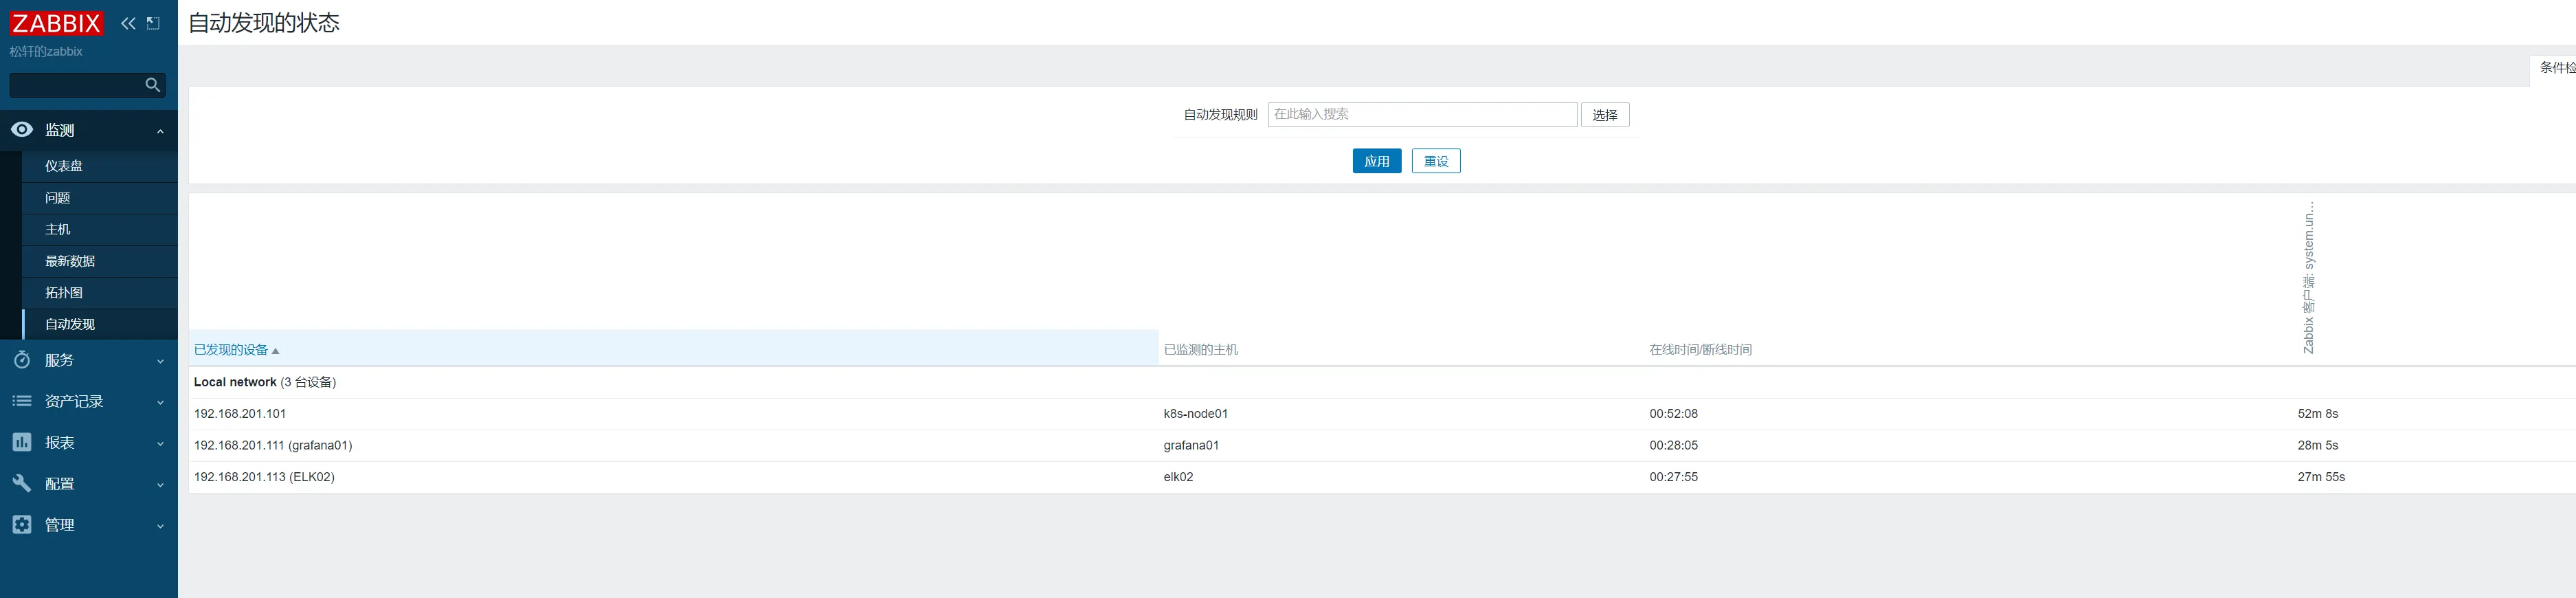This screenshot has height=598, width=2576.
Task: Click the 资产记录 list icon
Action: [x=22, y=401]
